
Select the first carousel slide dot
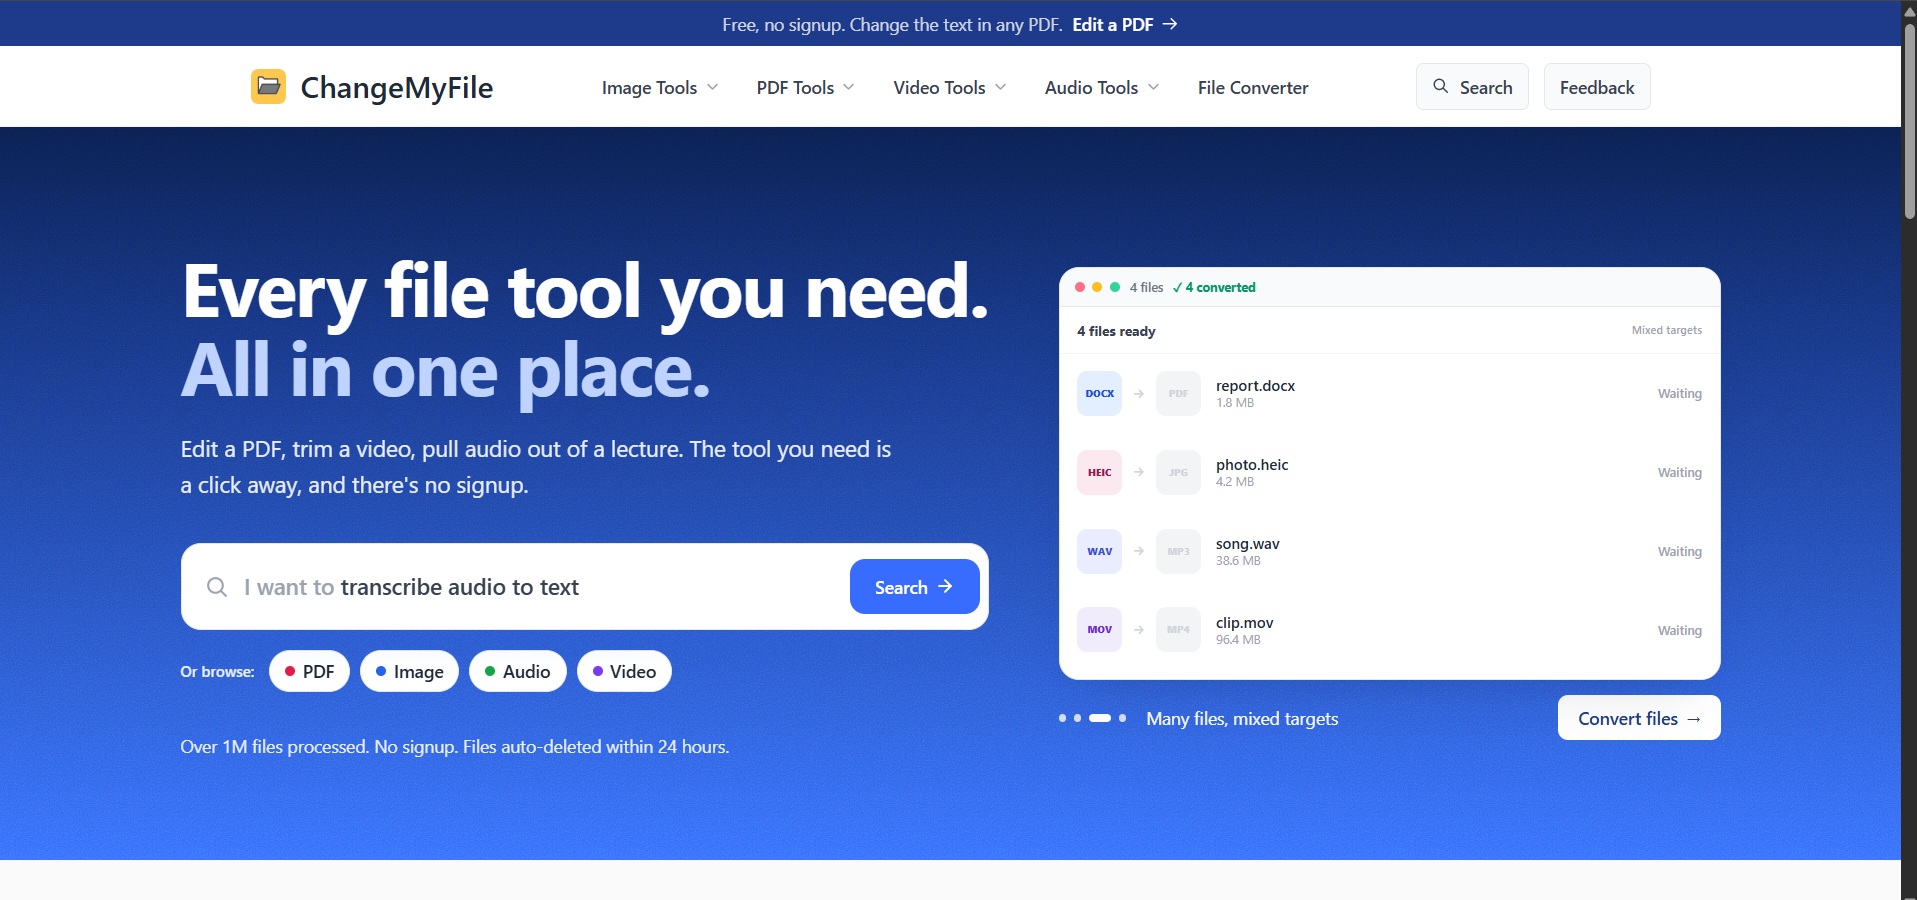(x=1063, y=718)
